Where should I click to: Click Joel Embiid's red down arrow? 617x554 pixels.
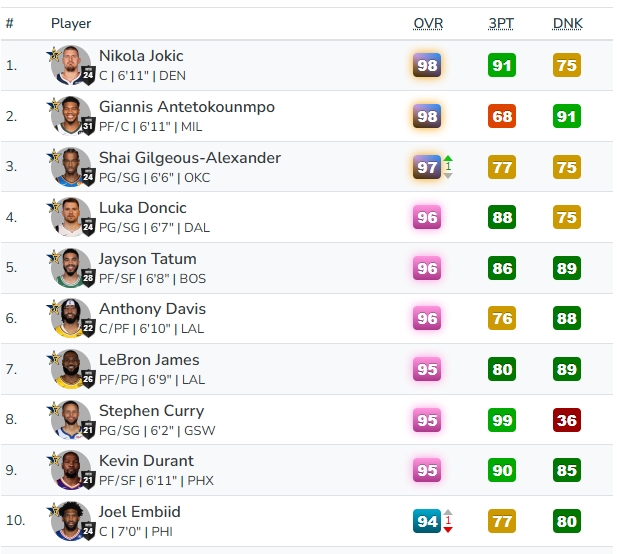[x=448, y=527]
